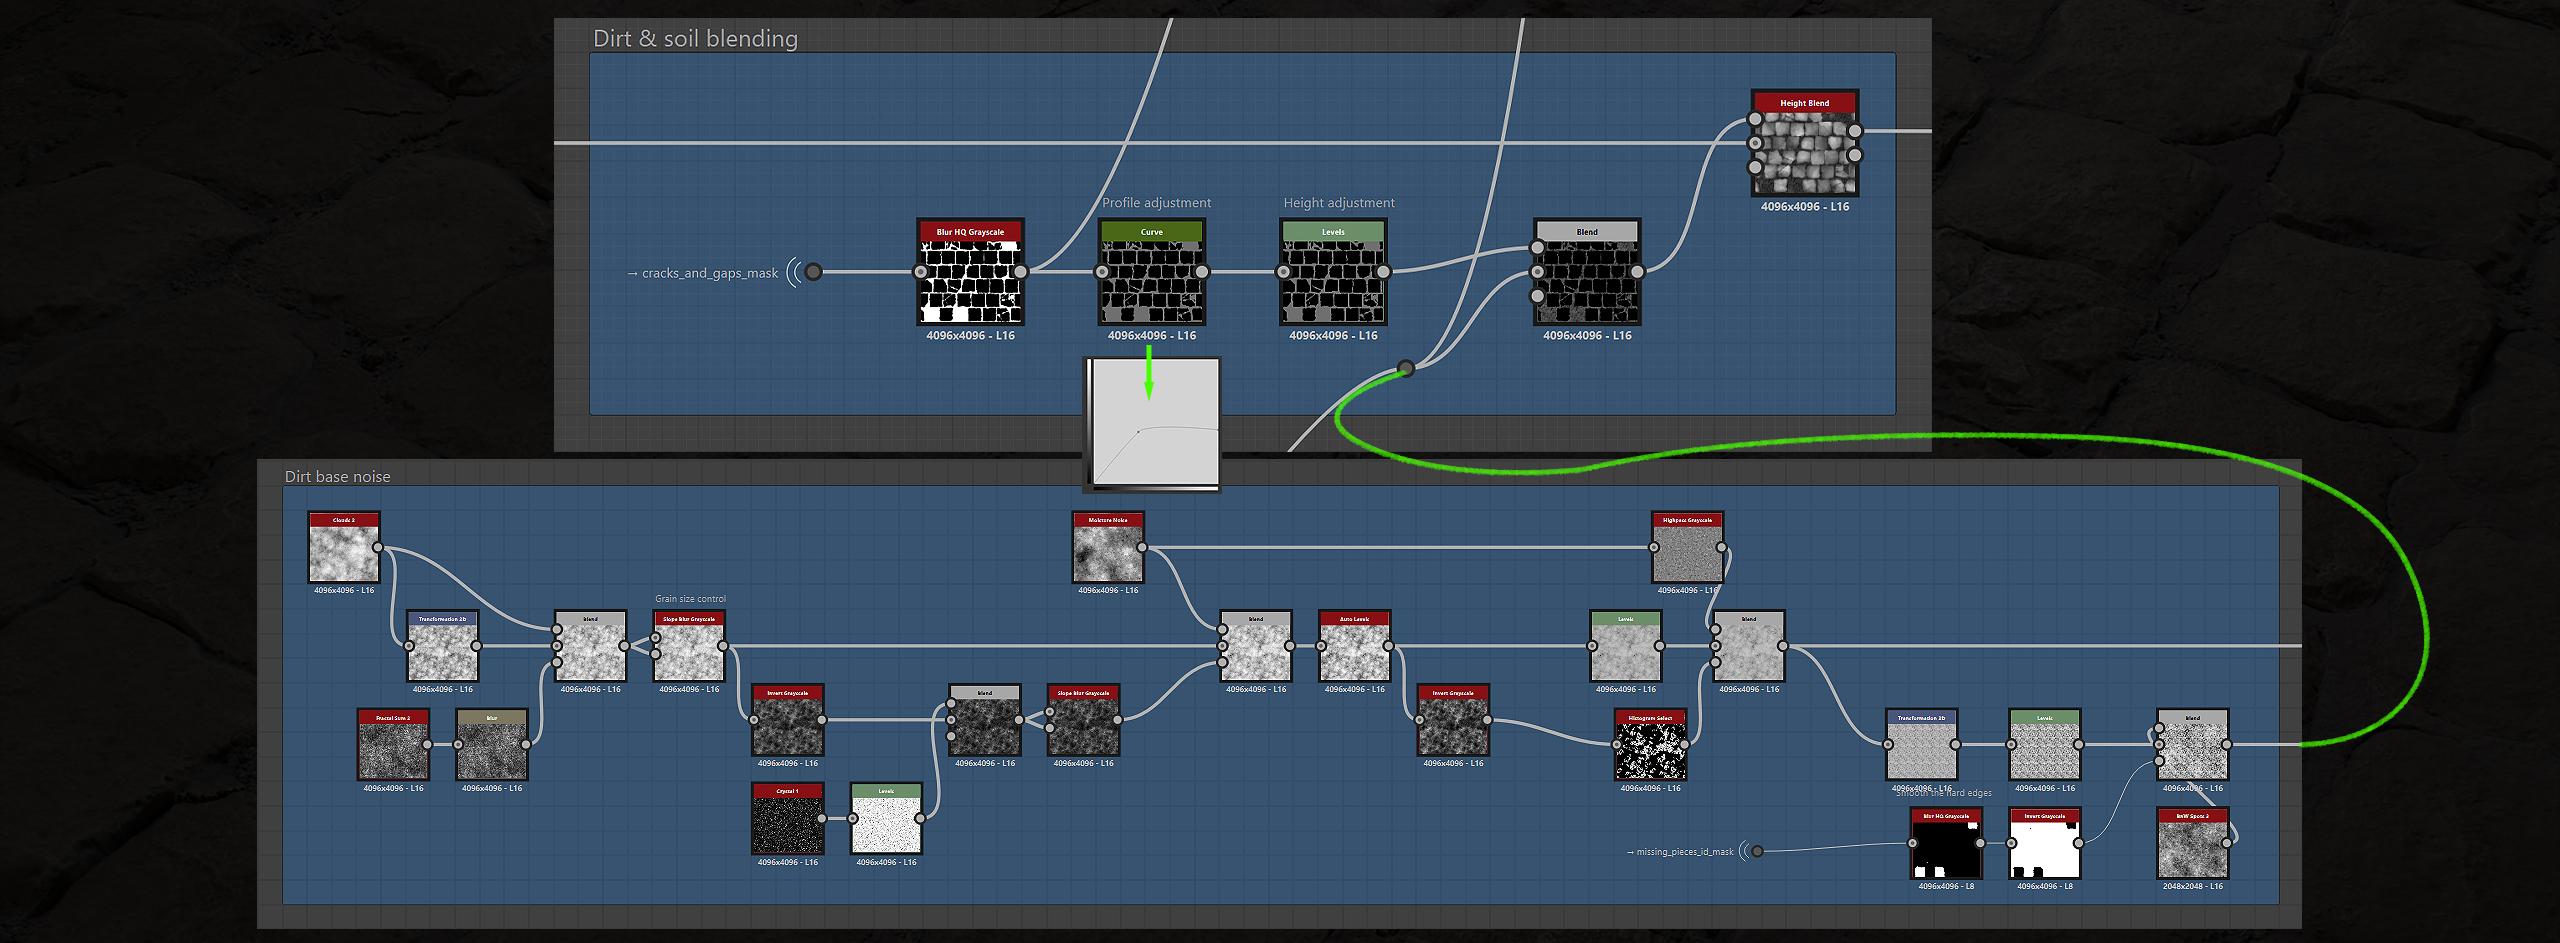Click the Grain size control comment label
Viewport: 2560px width, 943px height.
pyautogui.click(x=690, y=599)
